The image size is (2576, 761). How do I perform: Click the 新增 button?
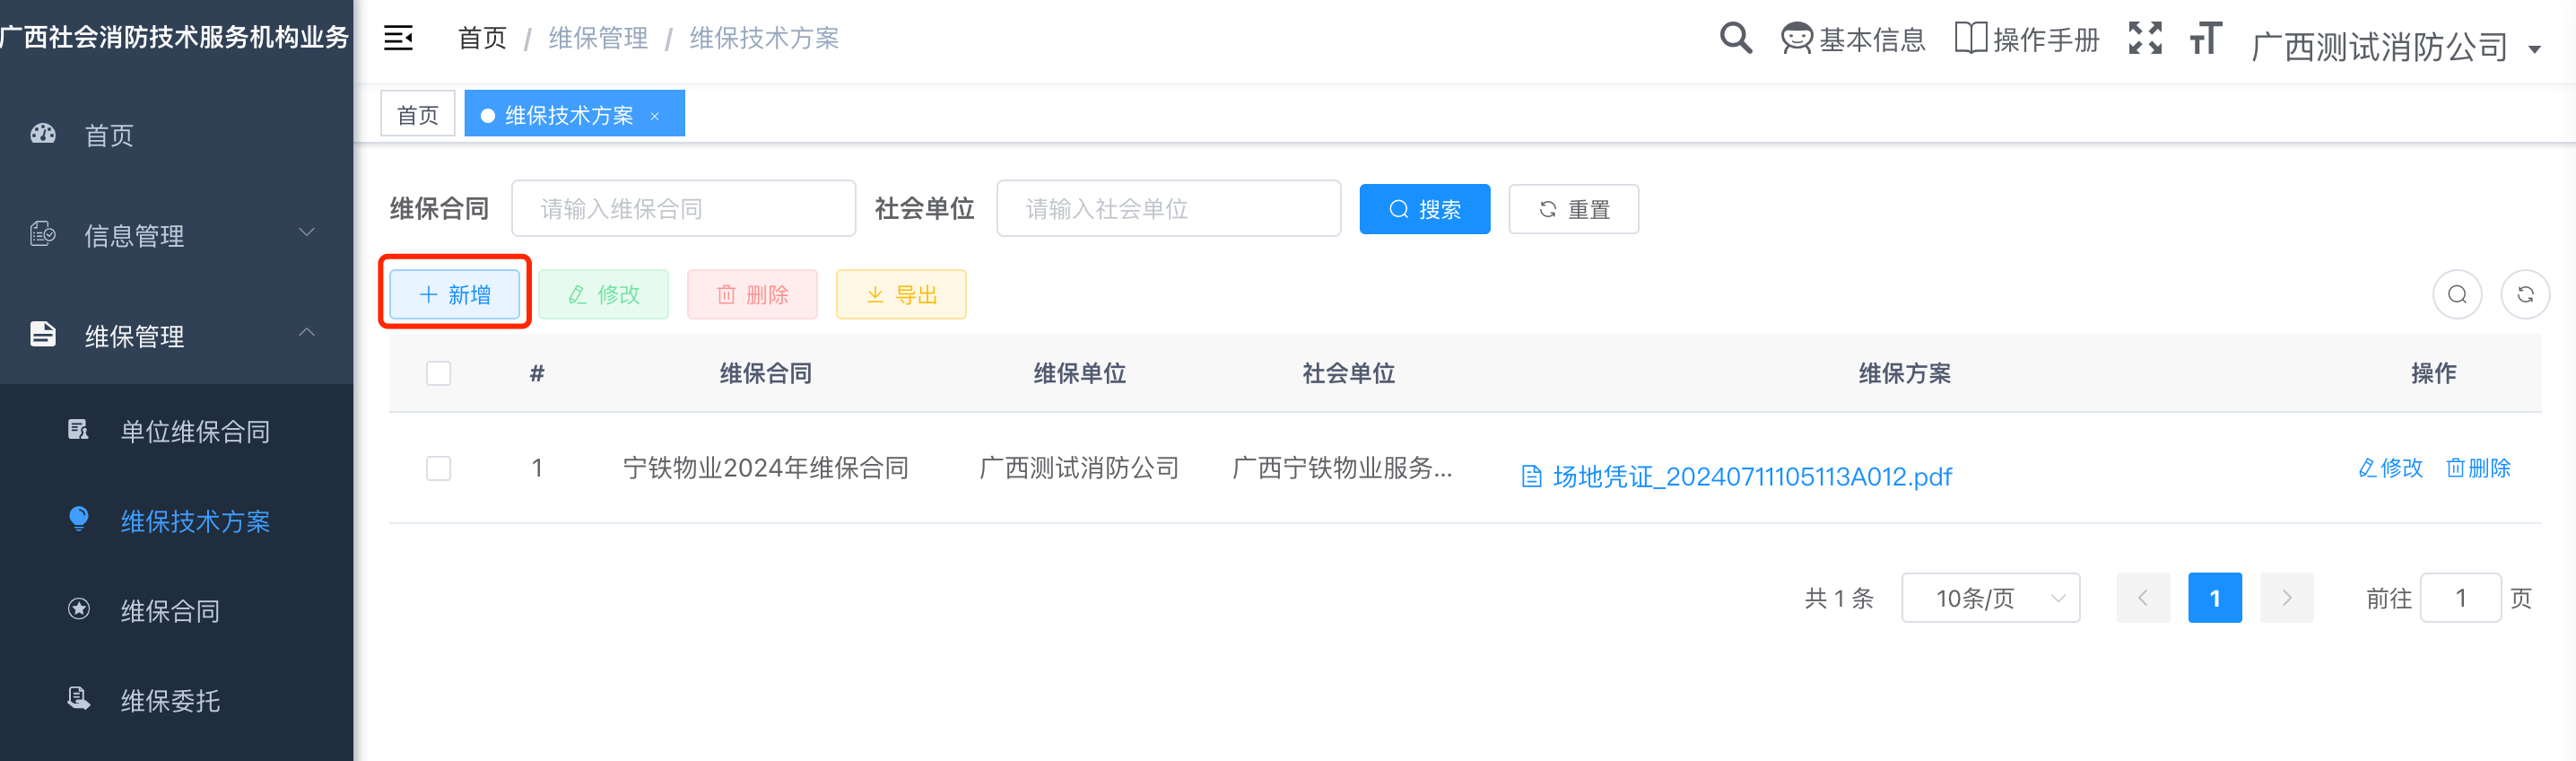coord(454,294)
